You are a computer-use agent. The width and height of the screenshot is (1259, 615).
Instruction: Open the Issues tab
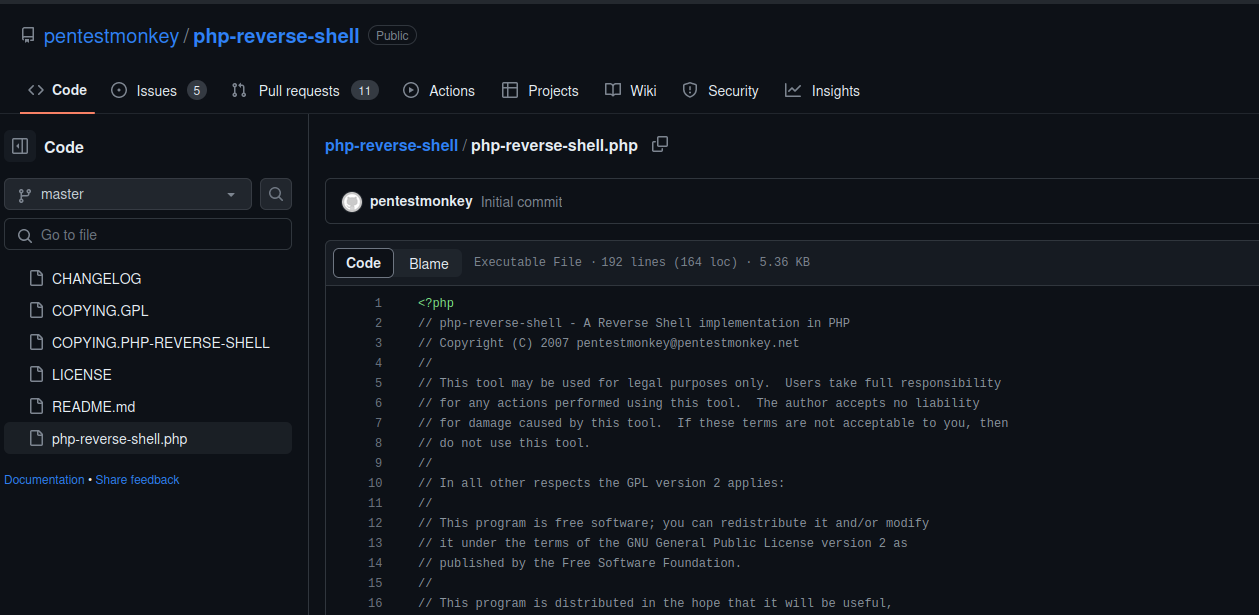tap(158, 91)
